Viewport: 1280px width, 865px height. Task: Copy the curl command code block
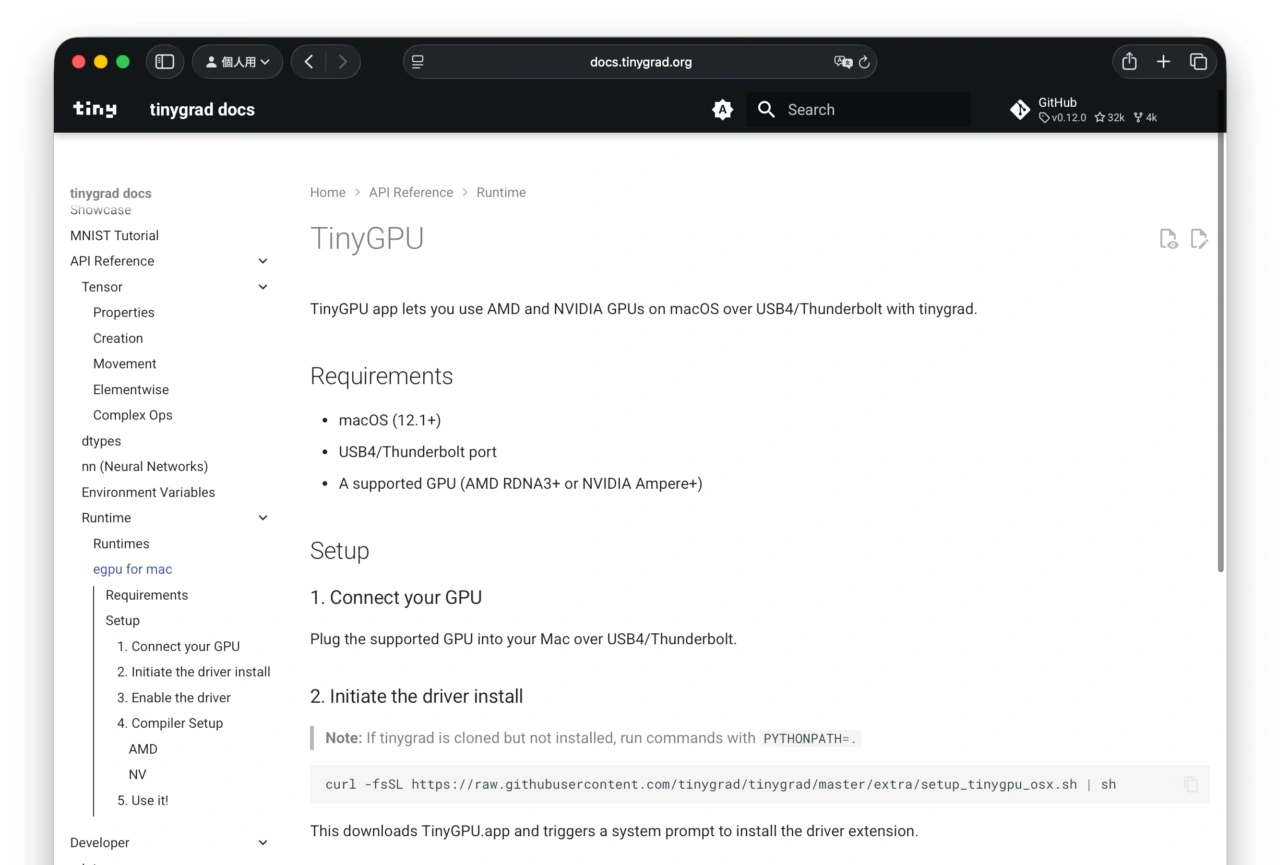click(x=1190, y=785)
